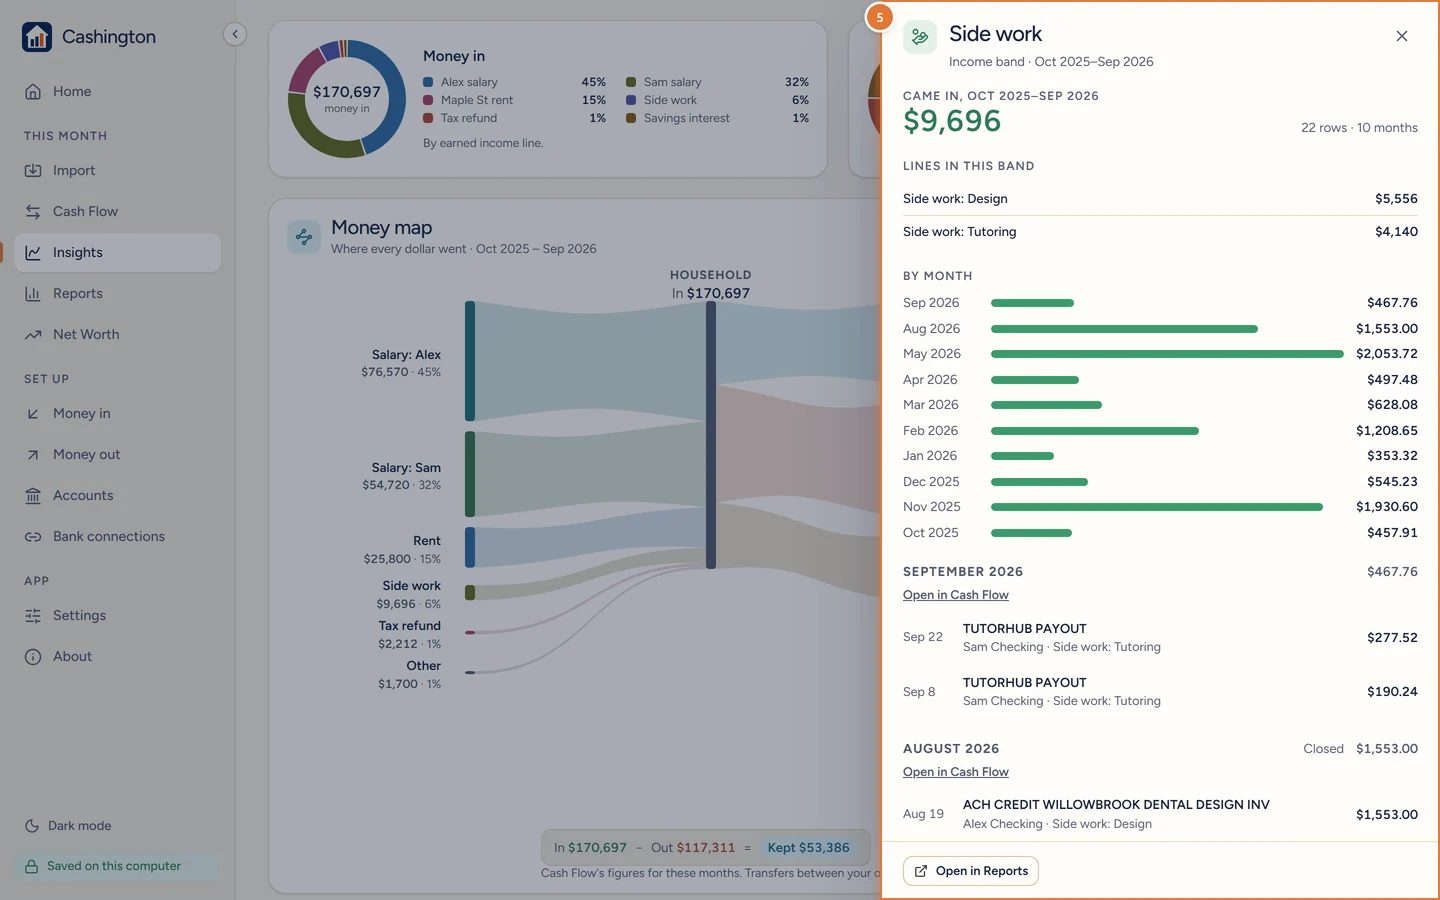
Task: Open August 2026 in Cash Flow link
Action: (x=956, y=772)
